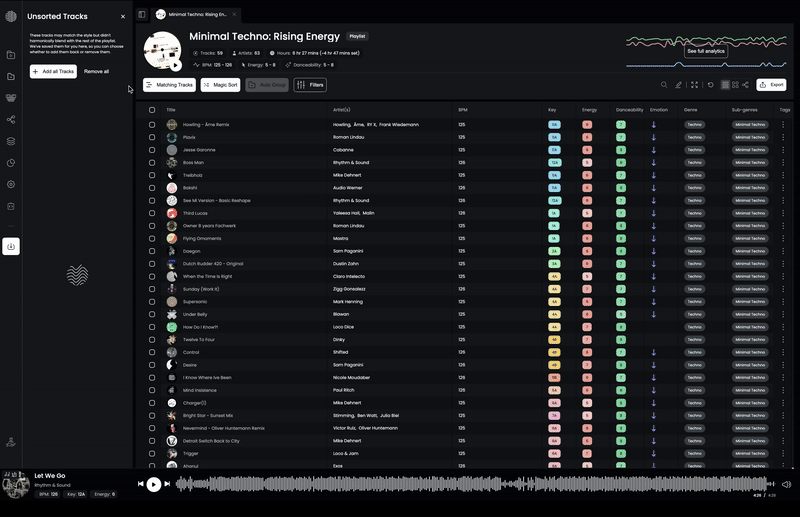The height and width of the screenshot is (517, 800).
Task: Open more options for Plavix row
Action: [x=783, y=137]
